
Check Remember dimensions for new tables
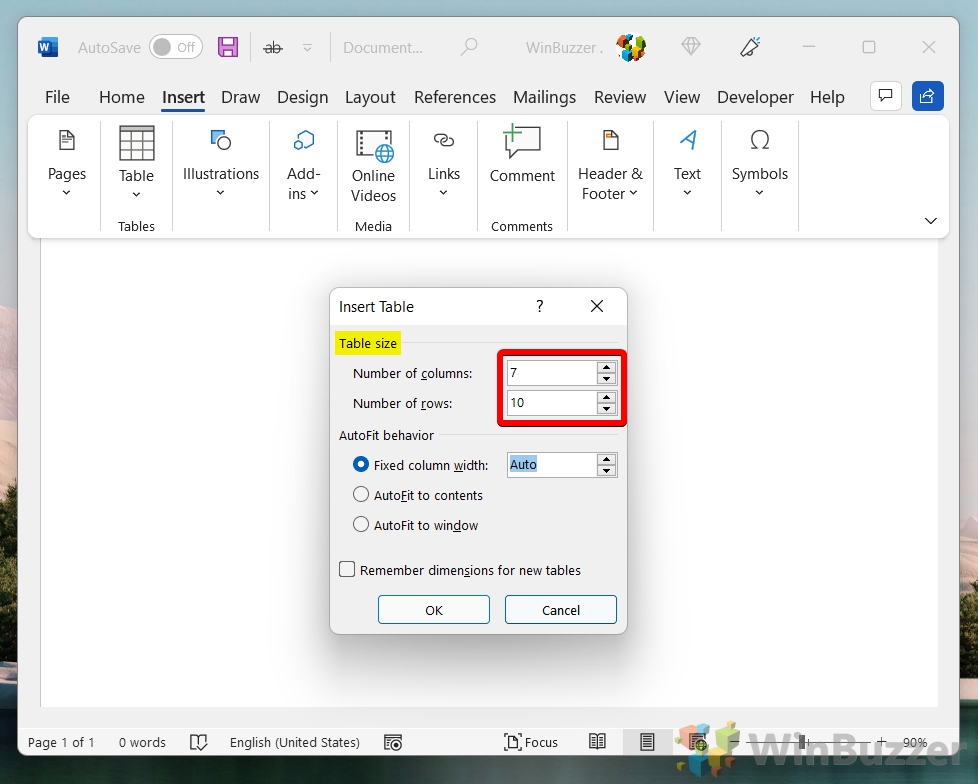click(347, 569)
